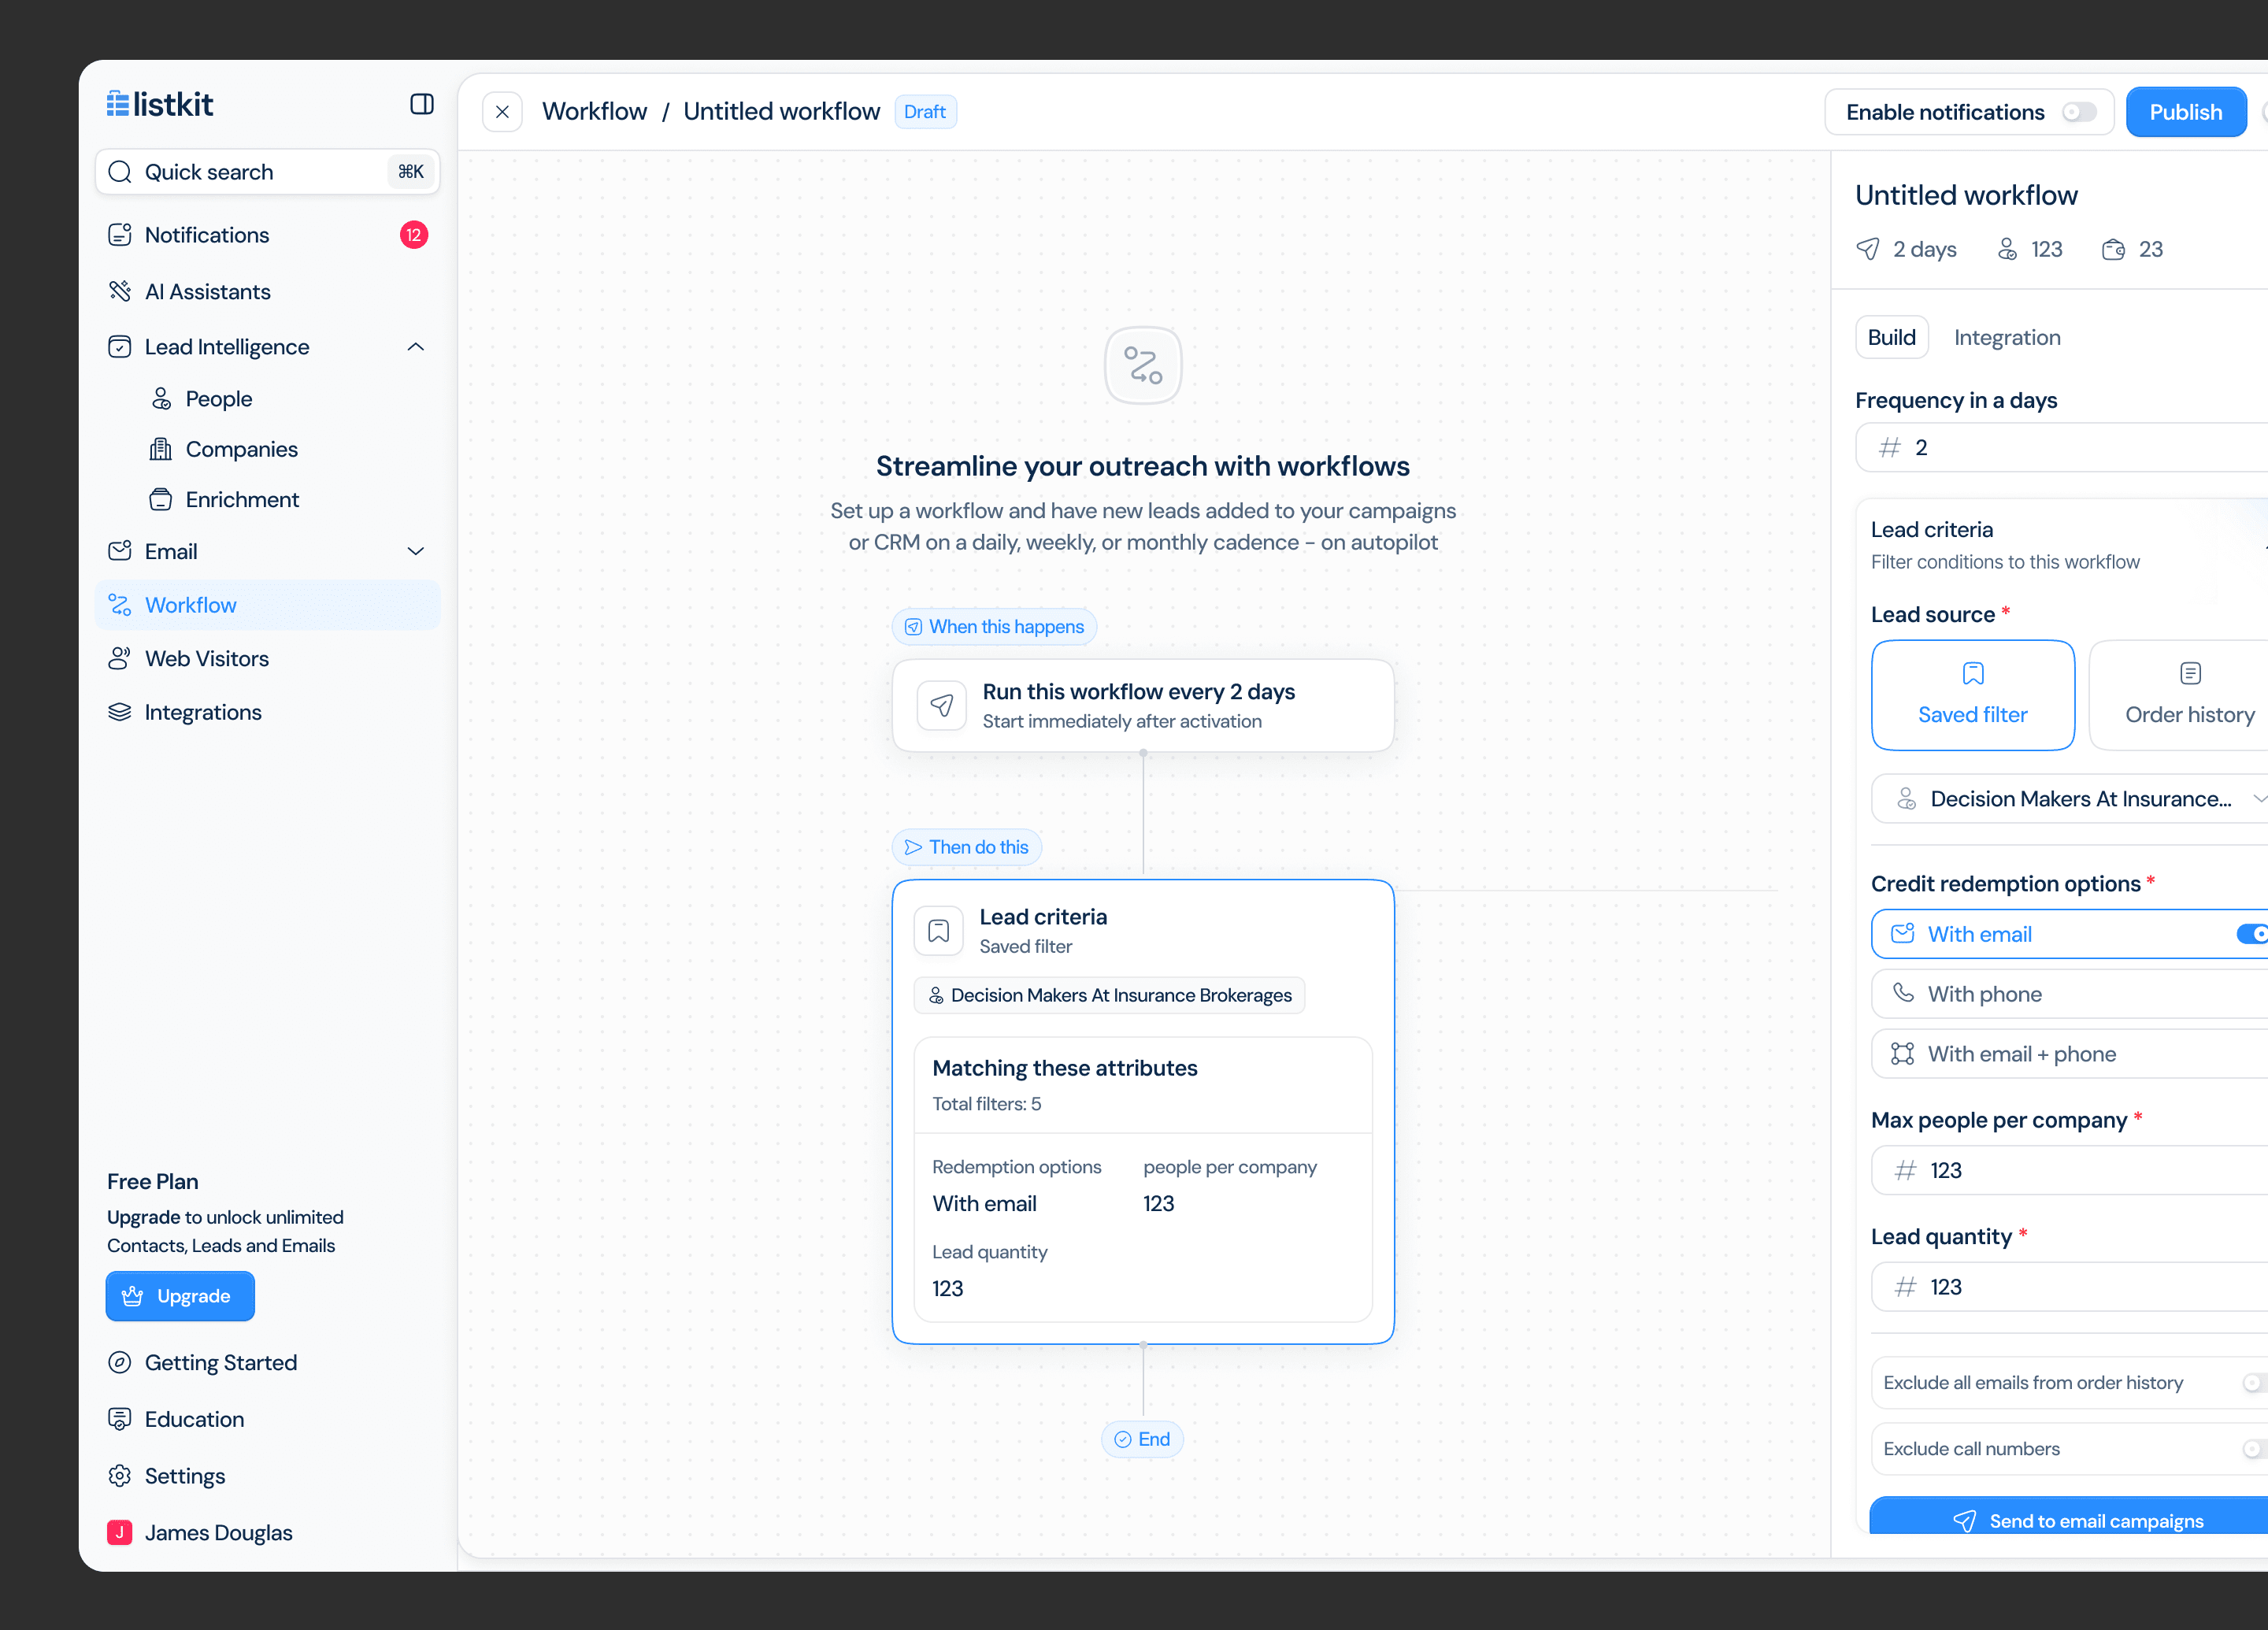2268x1630 pixels.
Task: Open Integrations layers icon
Action: [120, 712]
